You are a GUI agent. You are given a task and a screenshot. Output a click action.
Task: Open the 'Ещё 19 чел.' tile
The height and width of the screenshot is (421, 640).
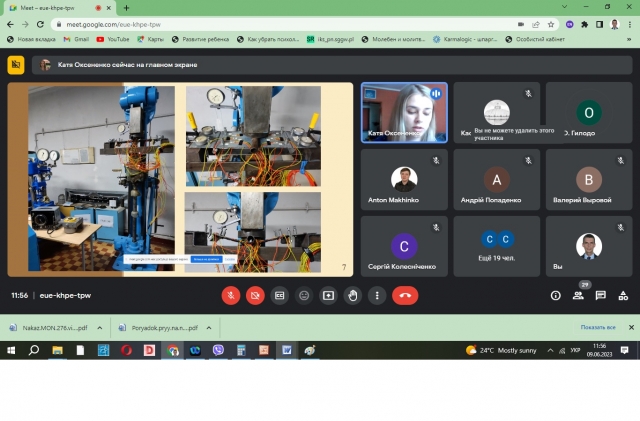pos(497,246)
